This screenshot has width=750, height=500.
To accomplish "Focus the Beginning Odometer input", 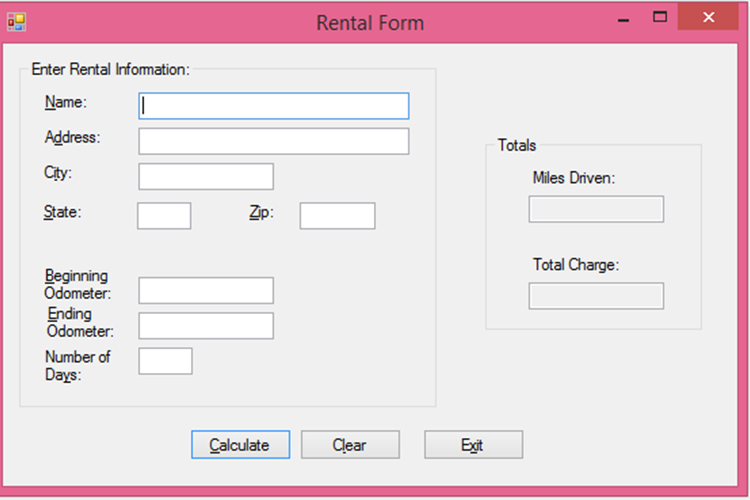I will pos(206,290).
